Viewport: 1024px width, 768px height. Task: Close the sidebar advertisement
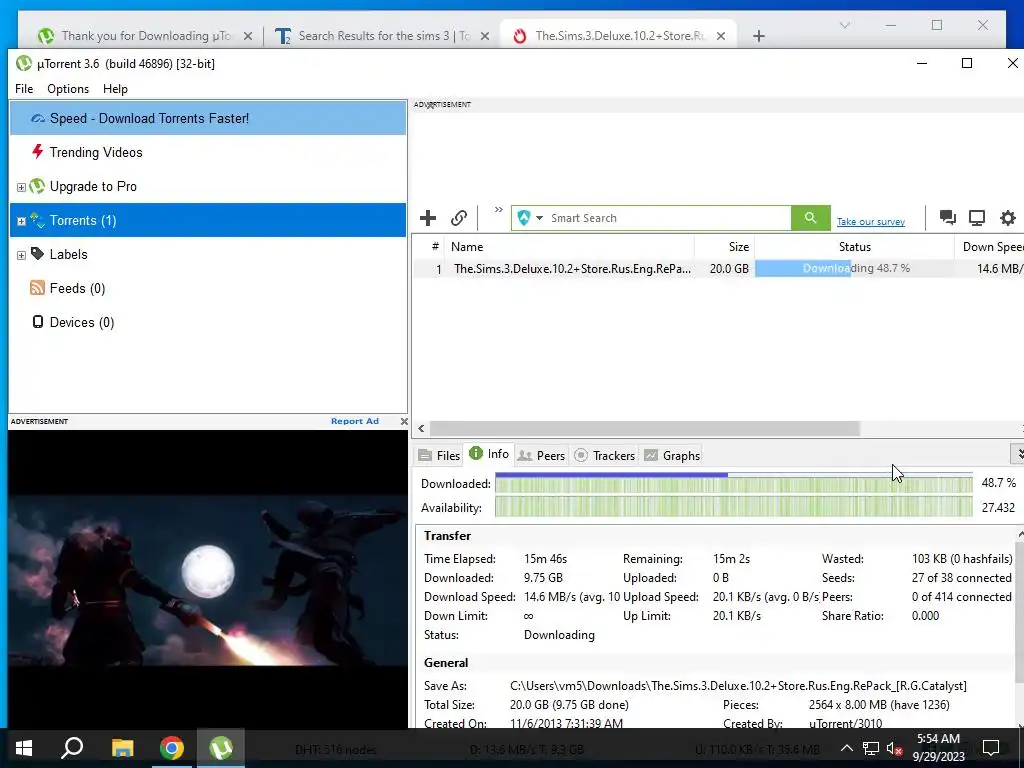tap(404, 422)
